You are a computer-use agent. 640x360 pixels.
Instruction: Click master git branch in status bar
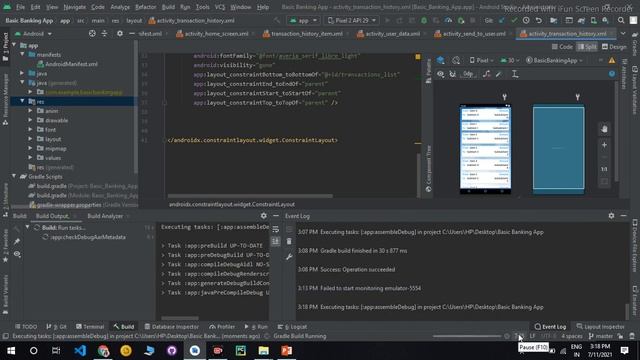tap(601, 336)
